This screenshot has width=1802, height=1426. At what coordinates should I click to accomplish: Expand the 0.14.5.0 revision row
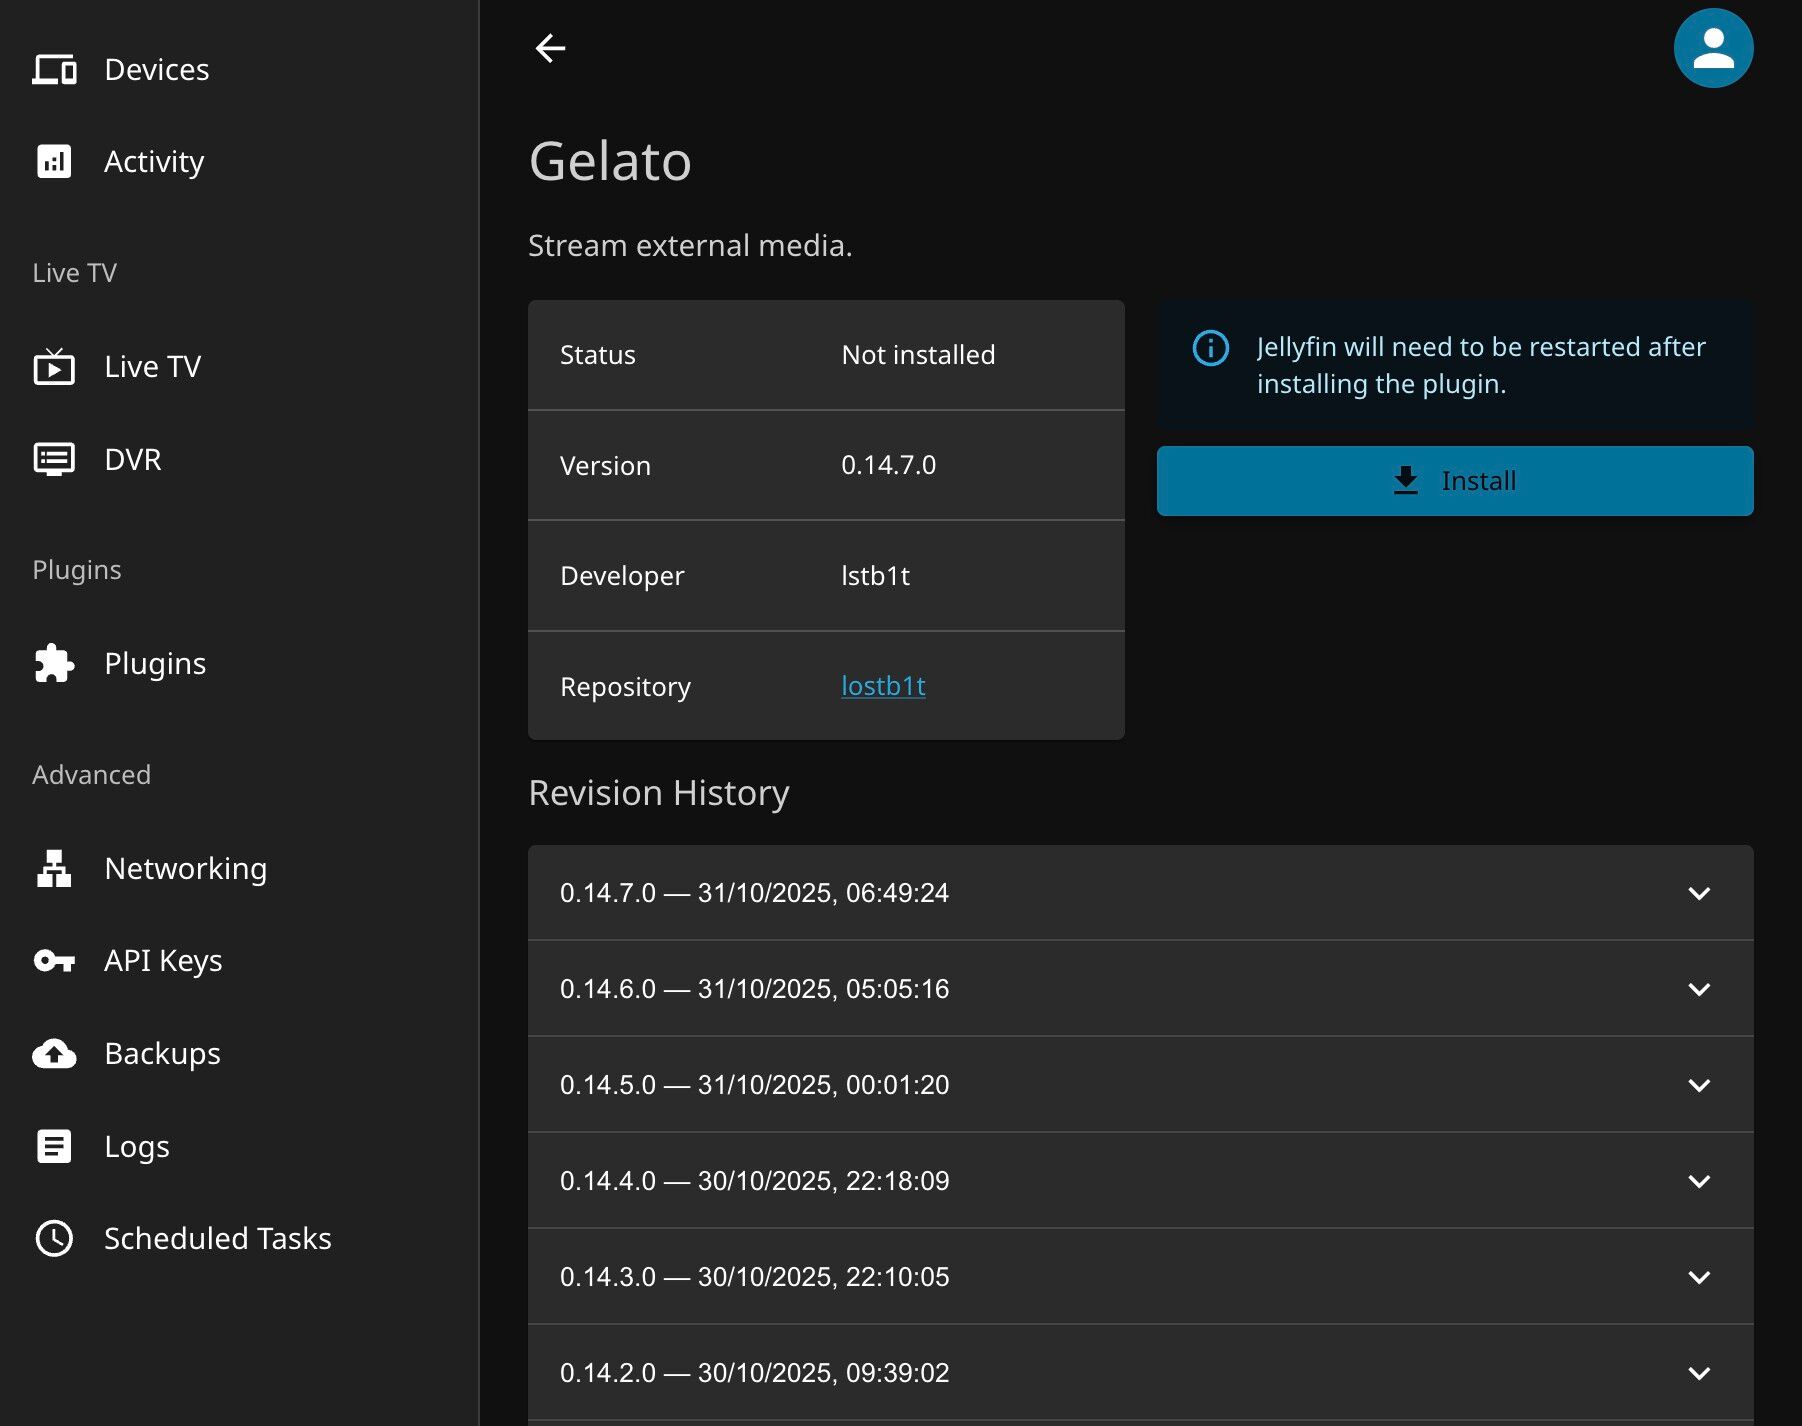pyautogui.click(x=1698, y=1085)
